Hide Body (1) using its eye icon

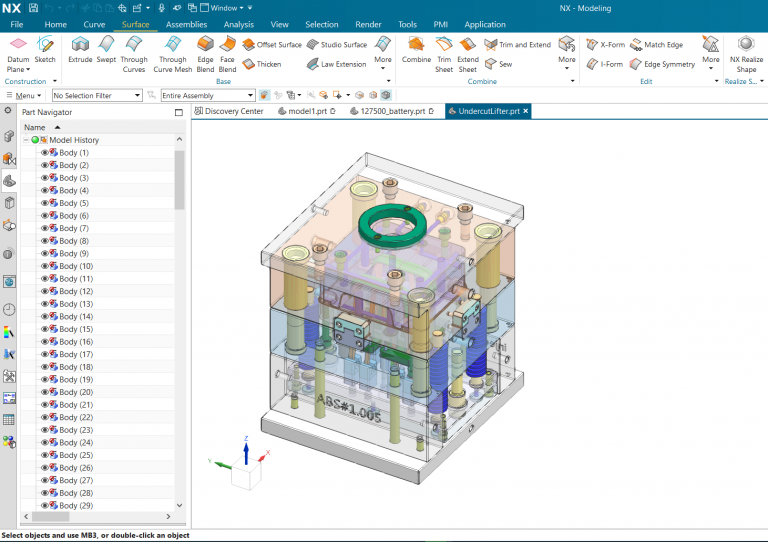point(45,153)
